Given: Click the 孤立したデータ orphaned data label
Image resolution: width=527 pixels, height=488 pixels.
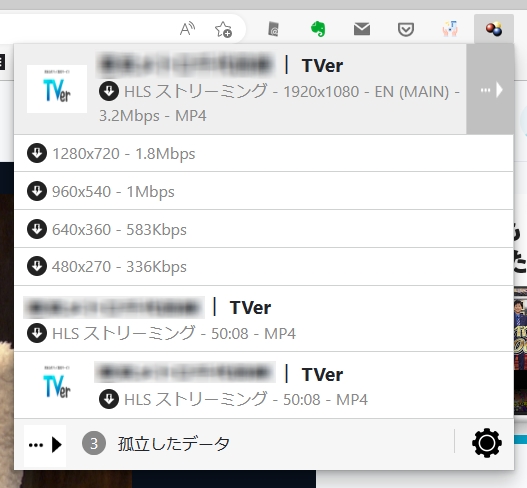Looking at the screenshot, I should point(174,444).
